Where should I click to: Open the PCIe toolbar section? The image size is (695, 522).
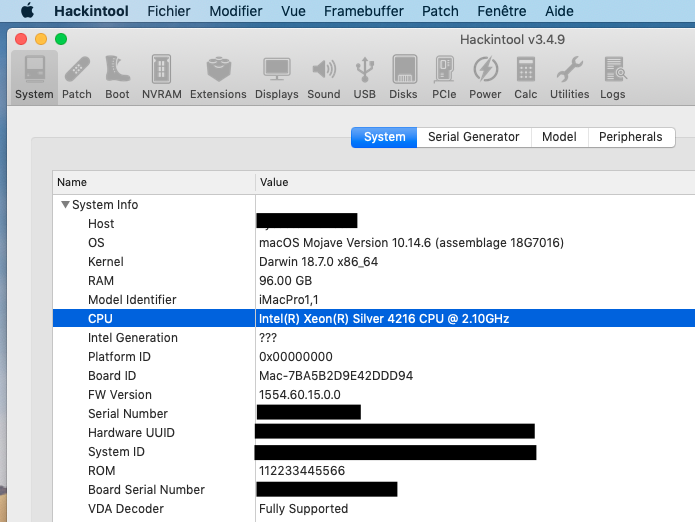(444, 78)
